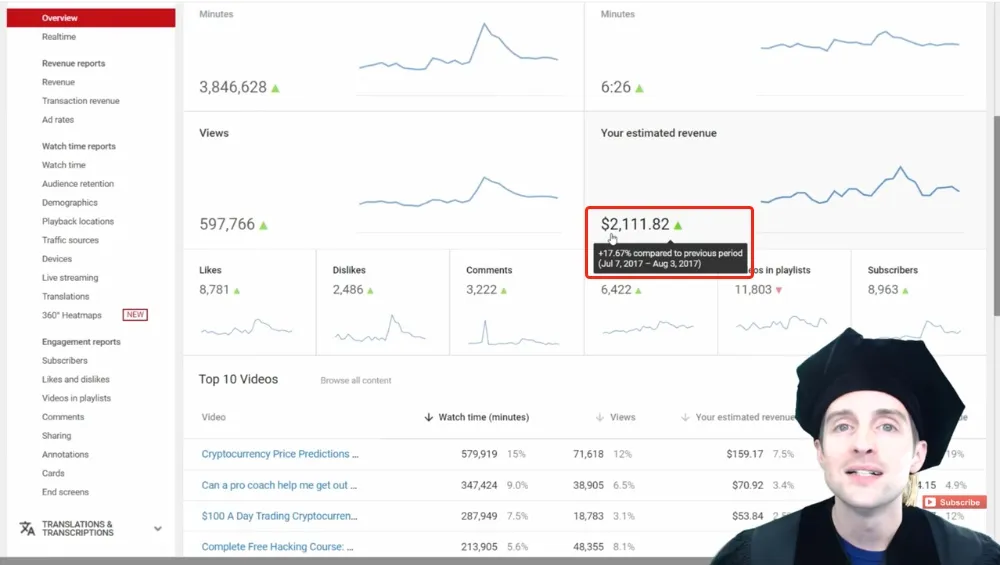Open Live streaming report

coord(70,278)
